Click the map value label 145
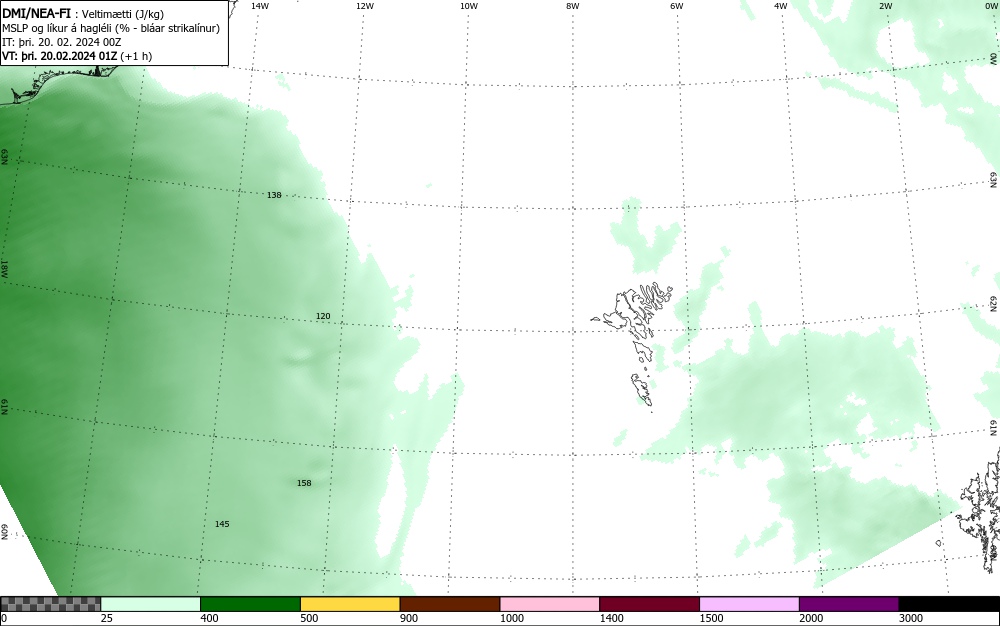The width and height of the screenshot is (1000, 626). [x=222, y=524]
